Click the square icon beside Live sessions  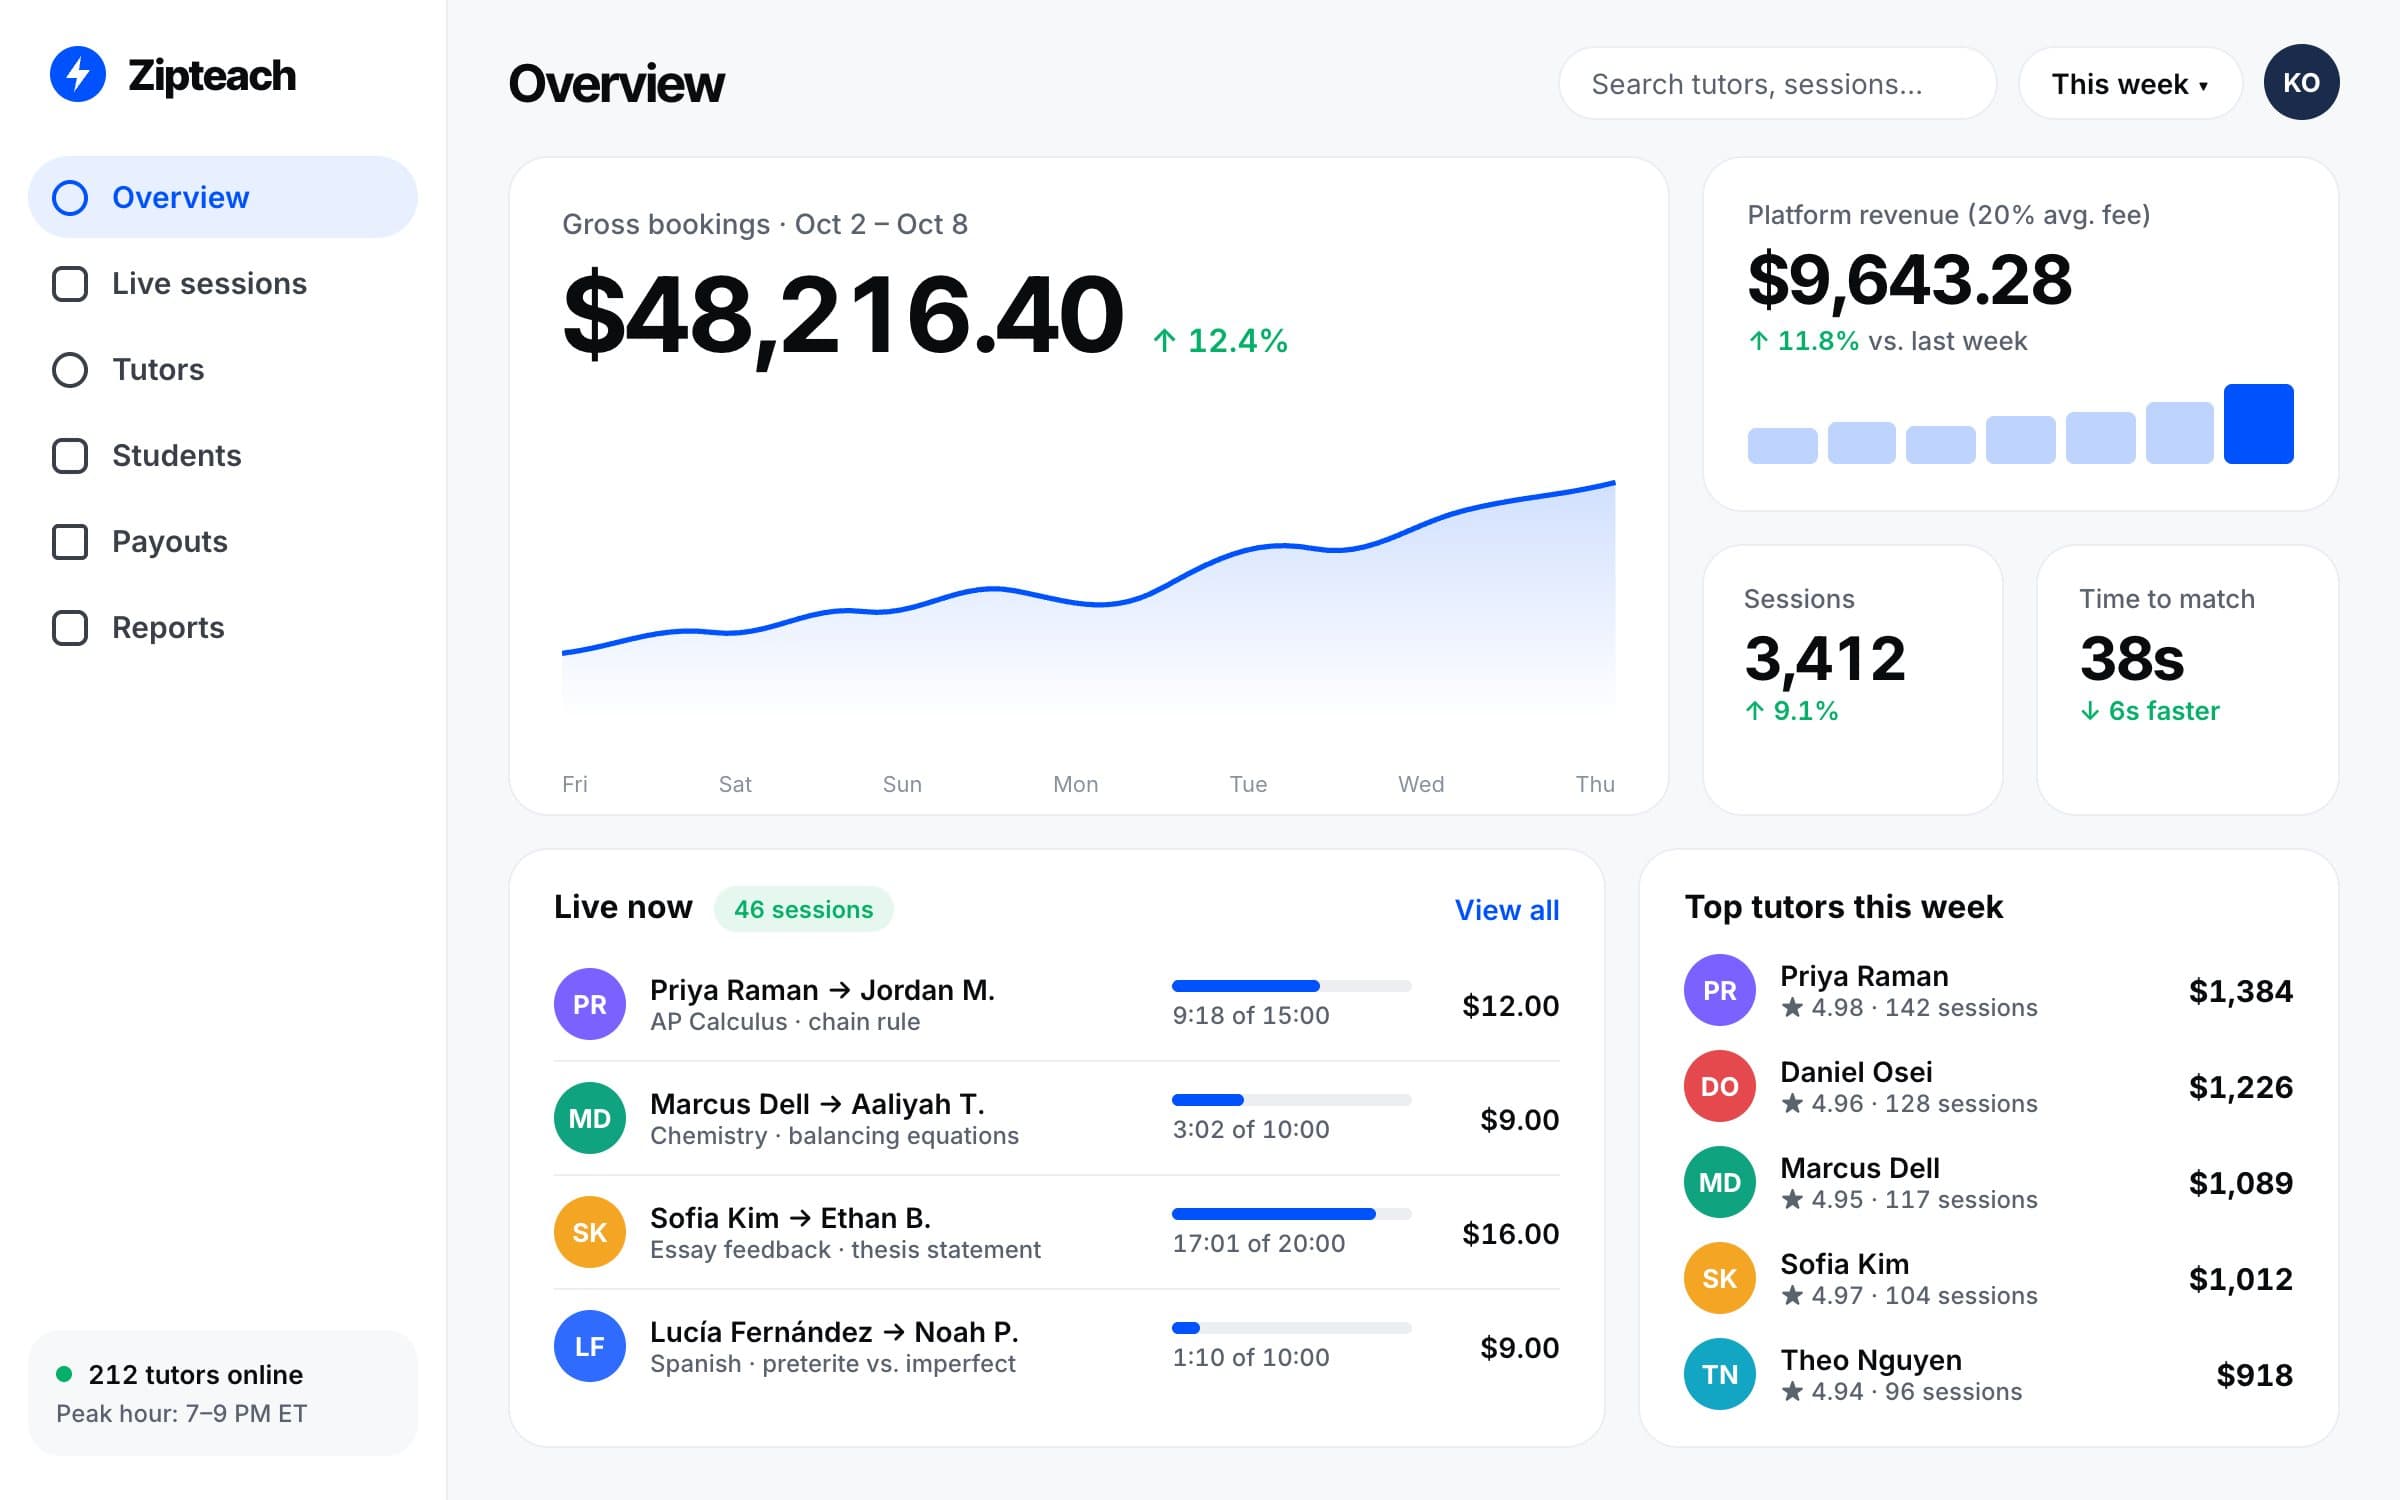(x=70, y=284)
